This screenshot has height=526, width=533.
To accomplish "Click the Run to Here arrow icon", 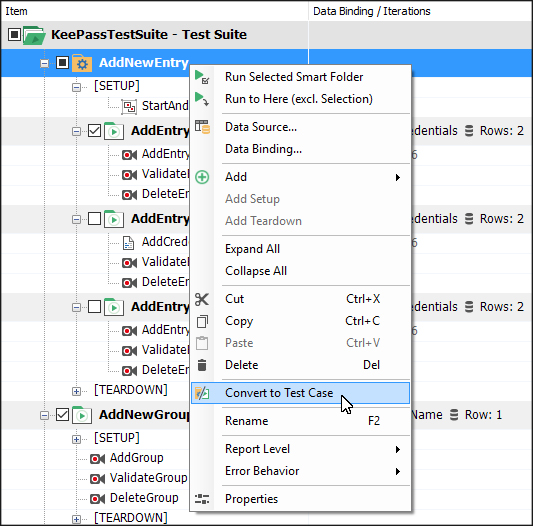I will coord(202,99).
